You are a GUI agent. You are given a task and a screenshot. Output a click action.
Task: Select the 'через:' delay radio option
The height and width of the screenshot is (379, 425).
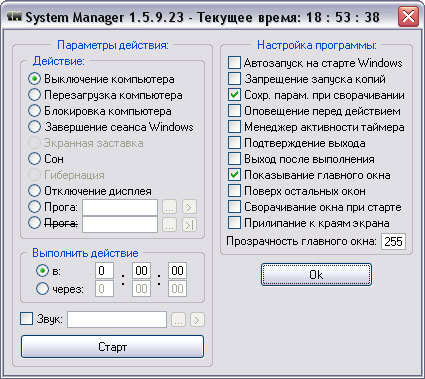(42, 289)
